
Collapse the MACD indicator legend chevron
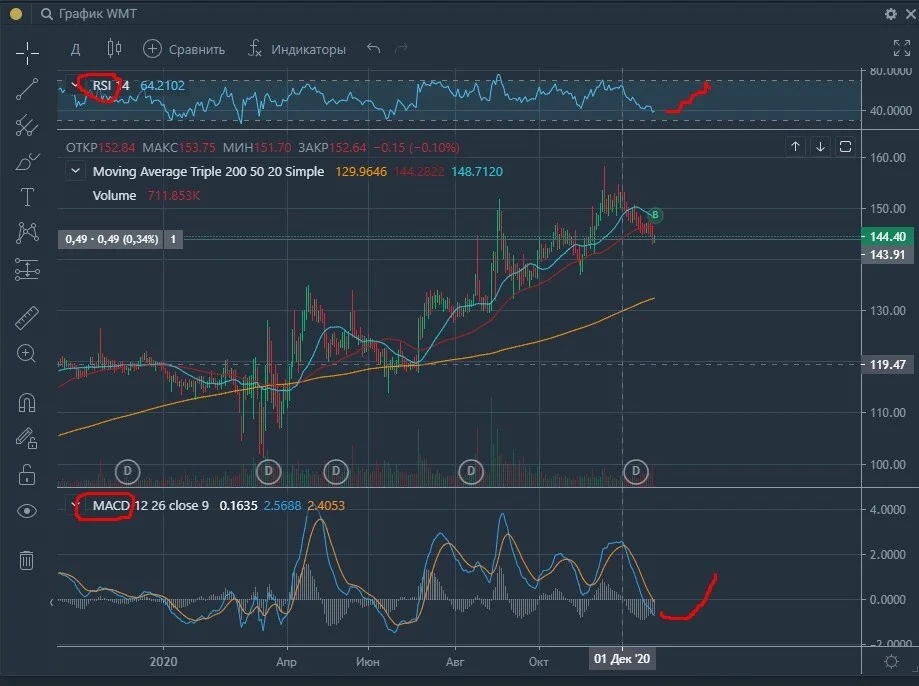tap(74, 505)
